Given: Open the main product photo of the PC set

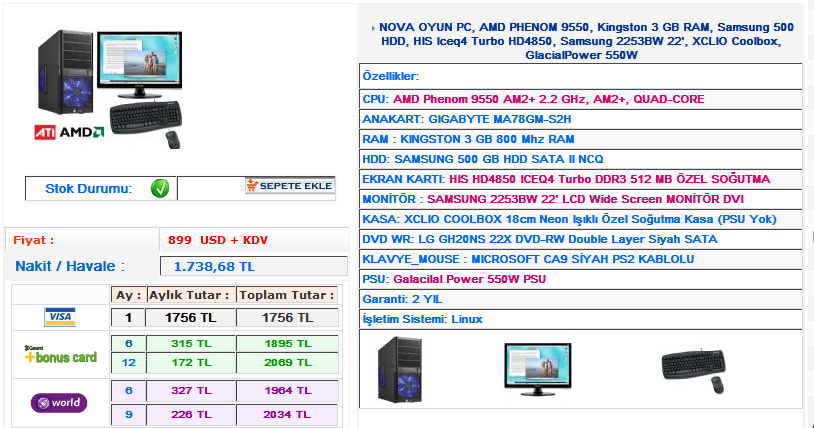Looking at the screenshot, I should point(110,89).
